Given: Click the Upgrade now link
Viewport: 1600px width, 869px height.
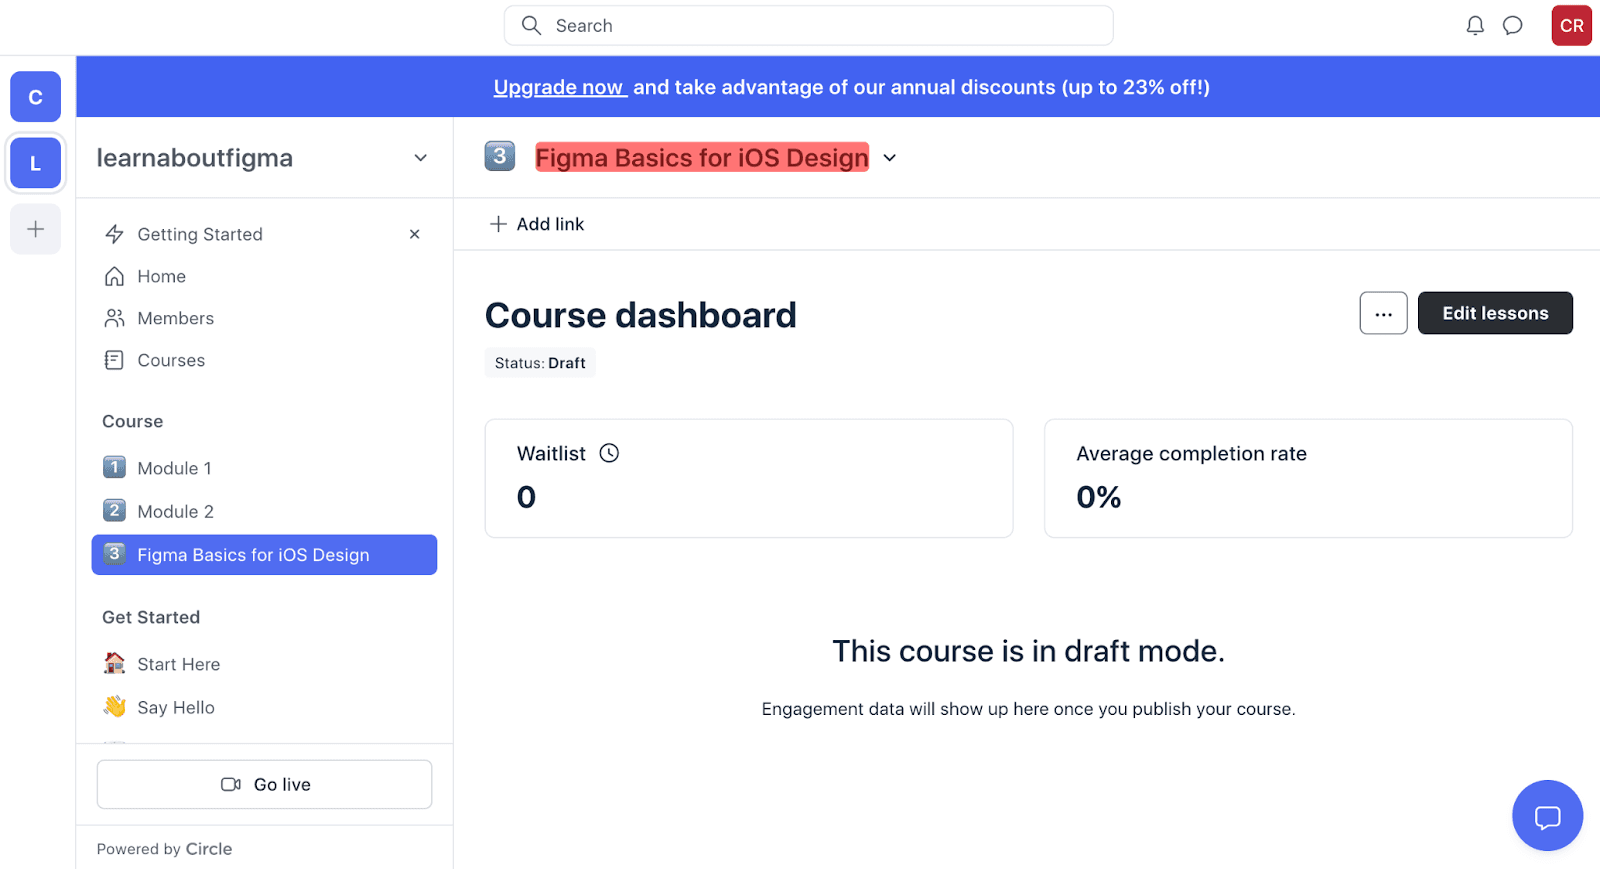Looking at the screenshot, I should (x=559, y=87).
